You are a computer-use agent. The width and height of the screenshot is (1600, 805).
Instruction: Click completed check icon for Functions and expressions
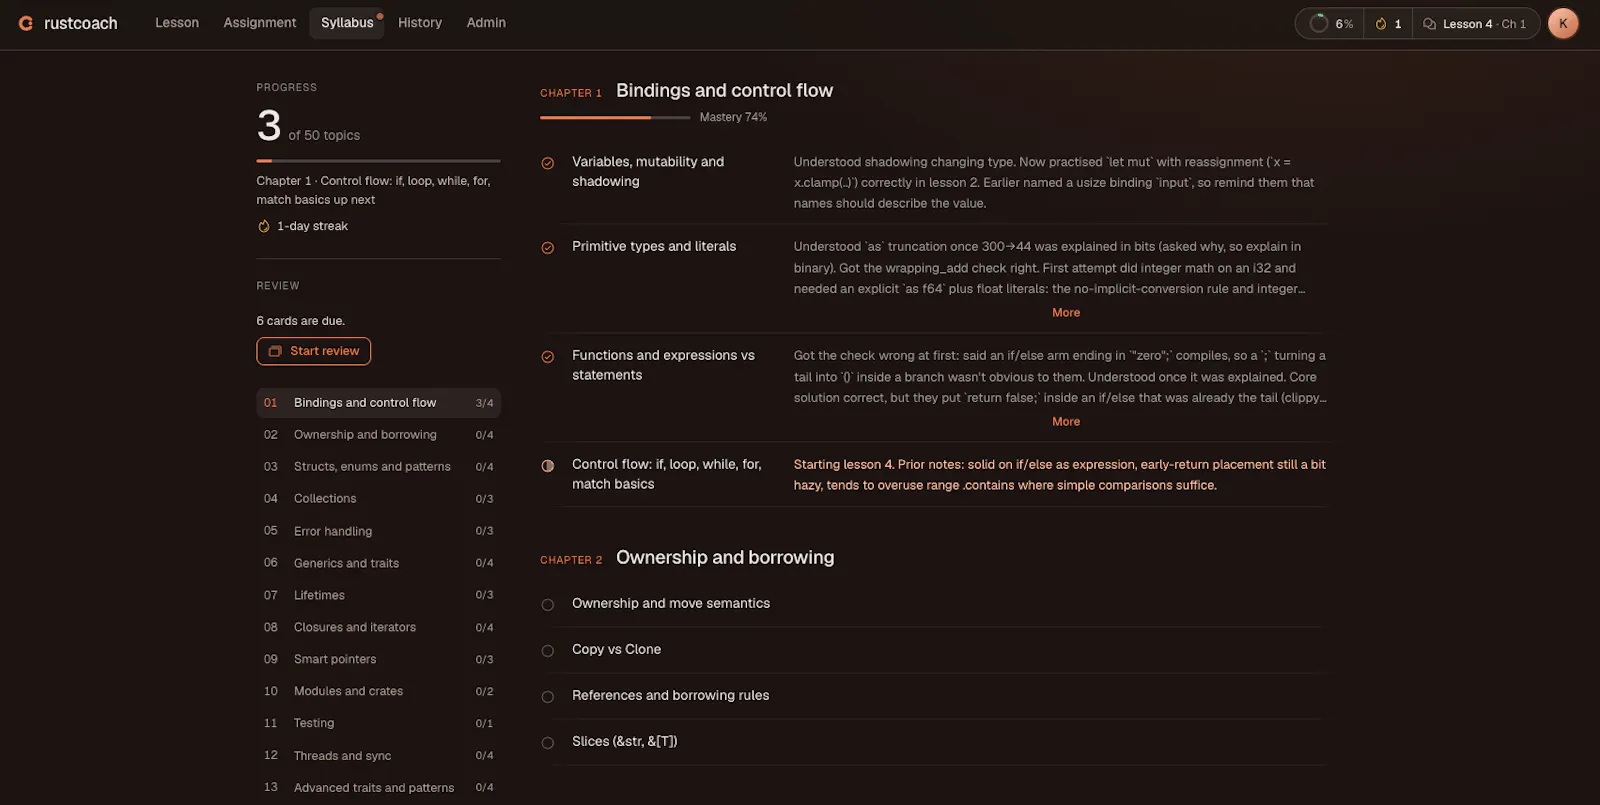click(548, 357)
